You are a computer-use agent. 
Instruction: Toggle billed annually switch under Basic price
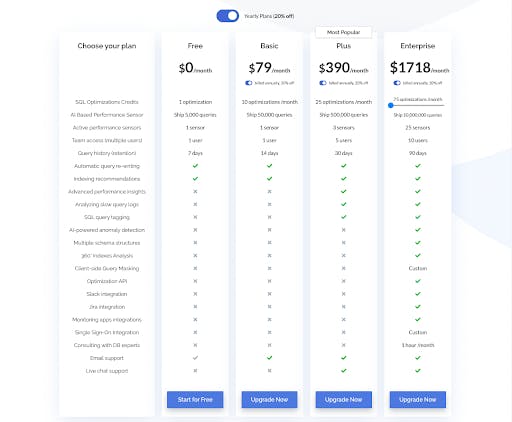(x=249, y=83)
